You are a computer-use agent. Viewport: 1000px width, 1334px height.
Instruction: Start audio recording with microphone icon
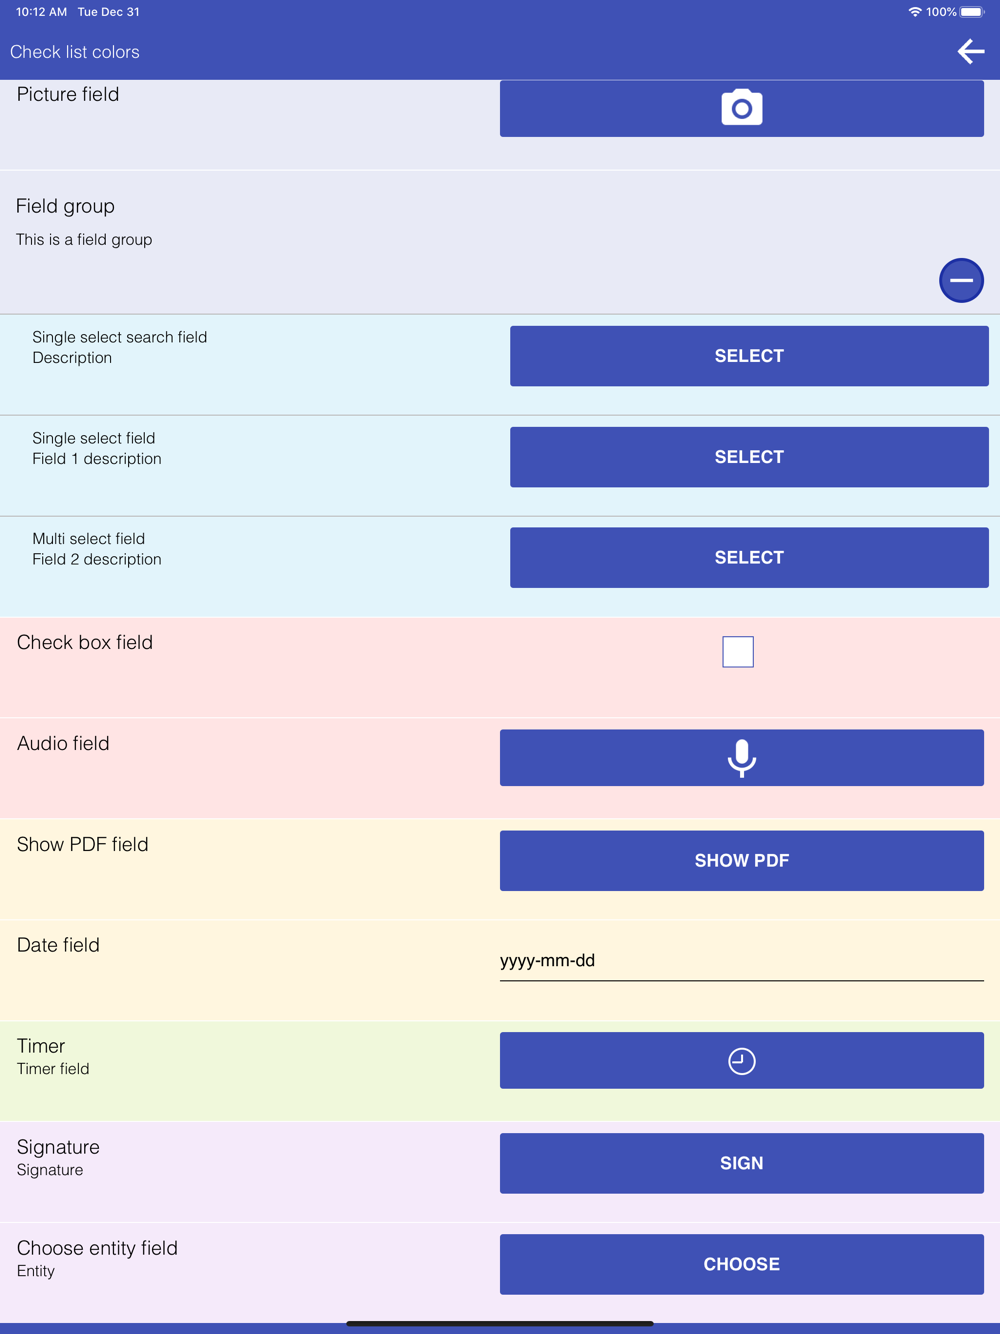[x=742, y=758]
